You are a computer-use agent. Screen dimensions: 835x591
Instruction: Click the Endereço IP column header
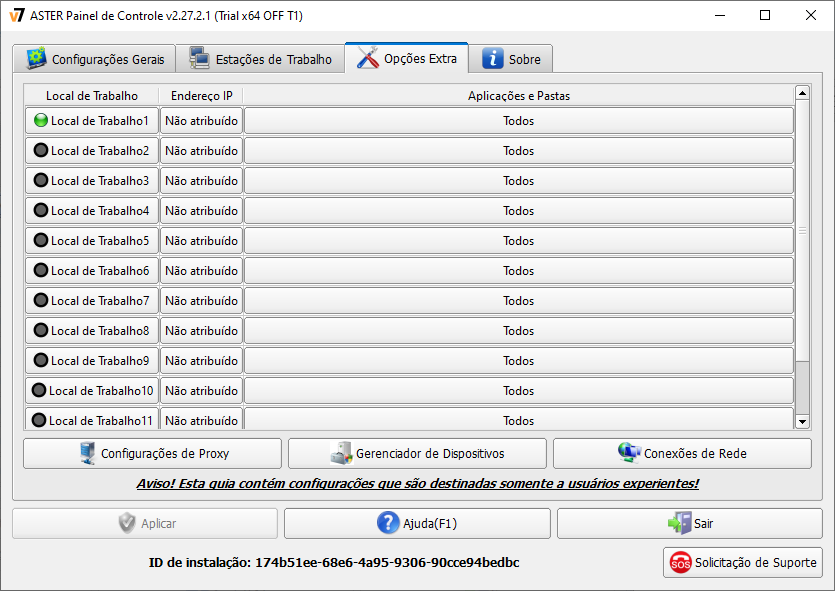coord(201,96)
